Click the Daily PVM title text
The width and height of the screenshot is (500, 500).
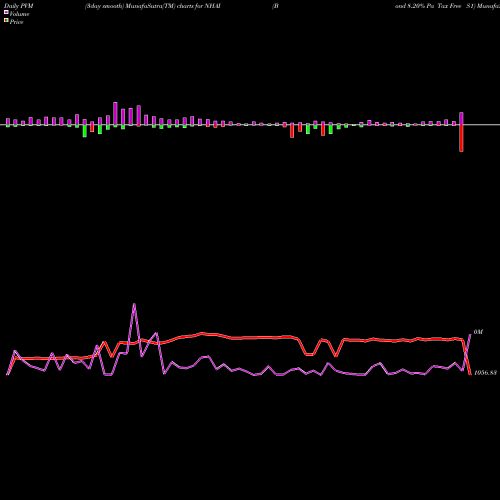pyautogui.click(x=19, y=6)
